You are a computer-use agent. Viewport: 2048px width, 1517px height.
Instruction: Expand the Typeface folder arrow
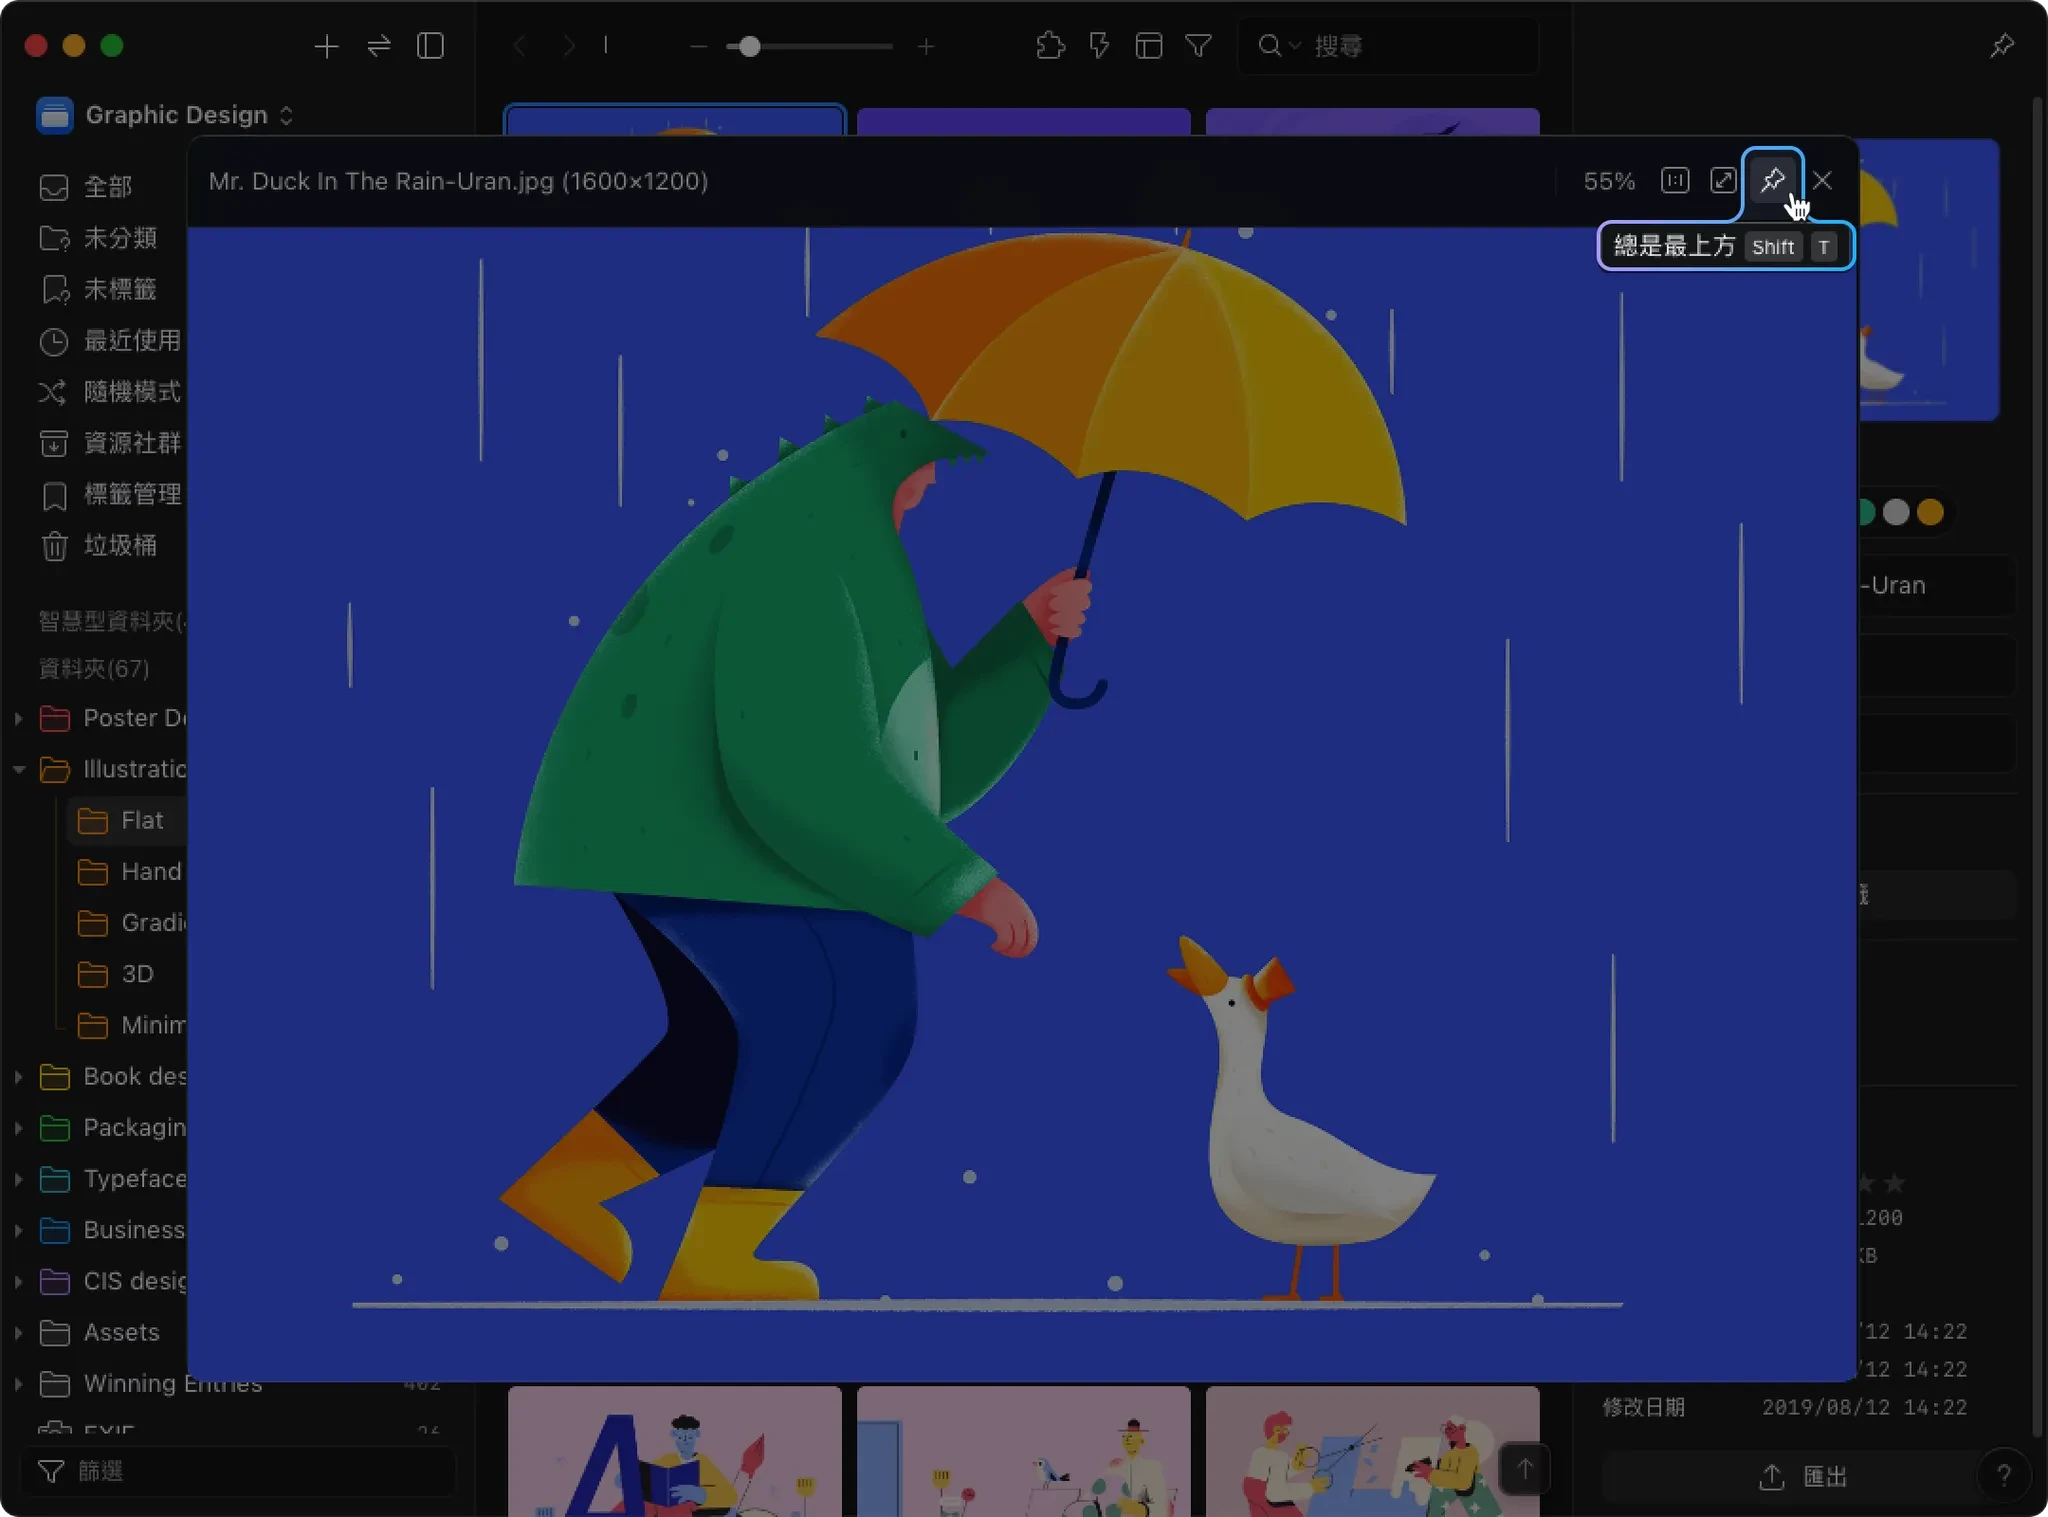point(19,1179)
